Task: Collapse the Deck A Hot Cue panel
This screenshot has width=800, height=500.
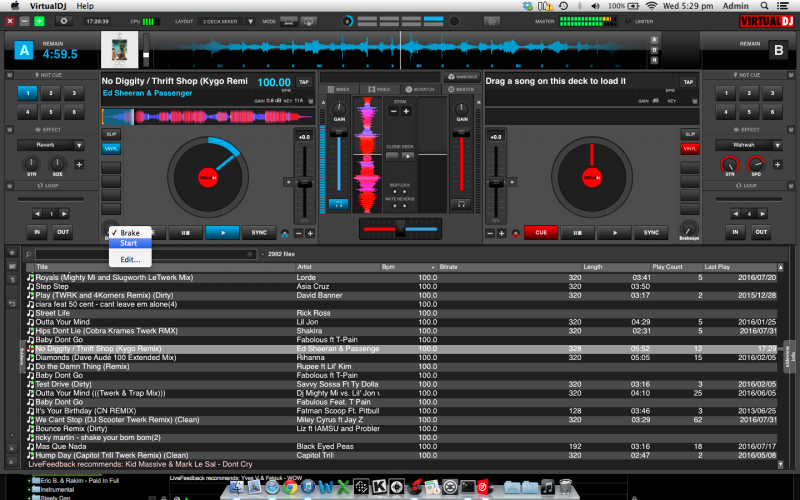Action: [9, 75]
